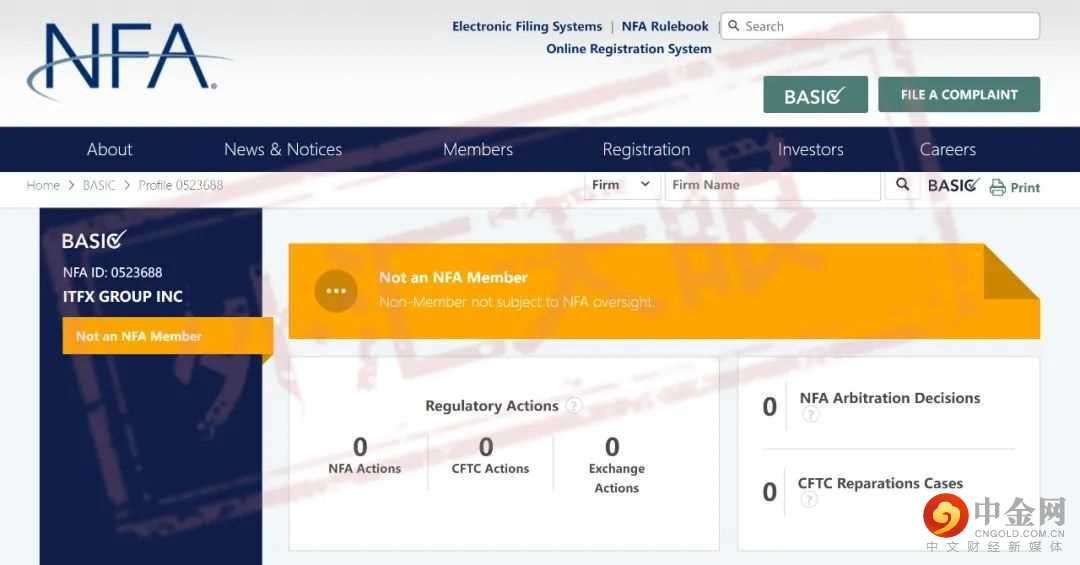Open the NFA Rulebook link

pos(665,26)
